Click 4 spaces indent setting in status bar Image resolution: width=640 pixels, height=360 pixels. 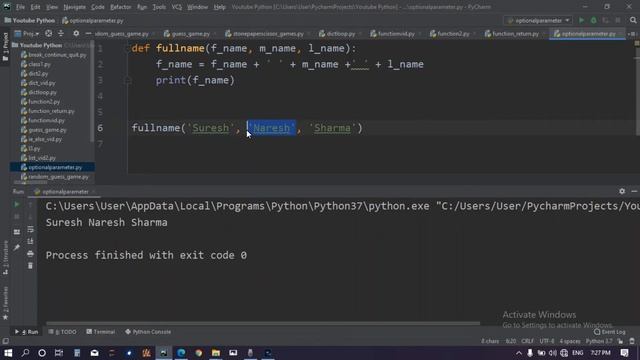tap(570, 341)
